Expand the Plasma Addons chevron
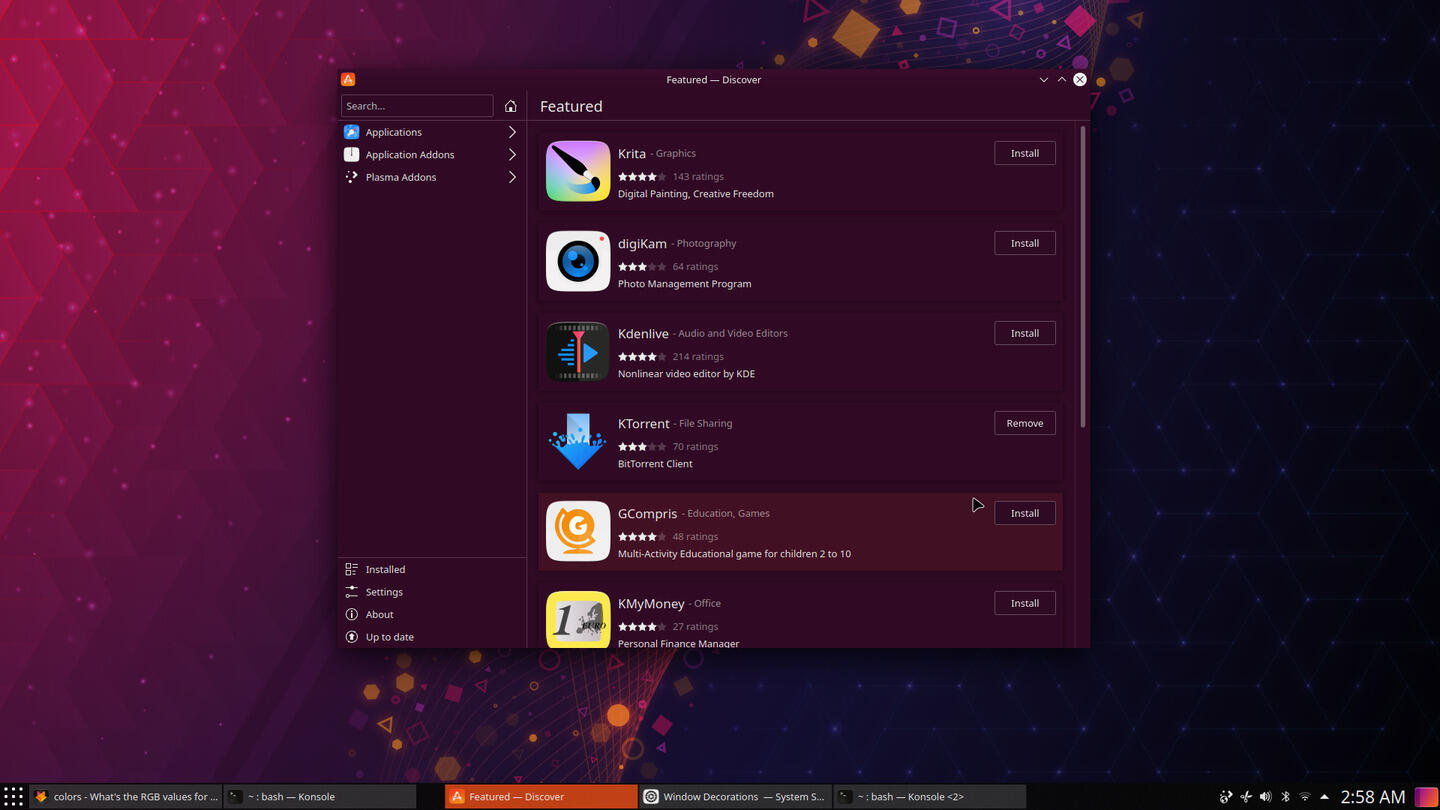Screen dimensions: 1440x810 tap(512, 177)
